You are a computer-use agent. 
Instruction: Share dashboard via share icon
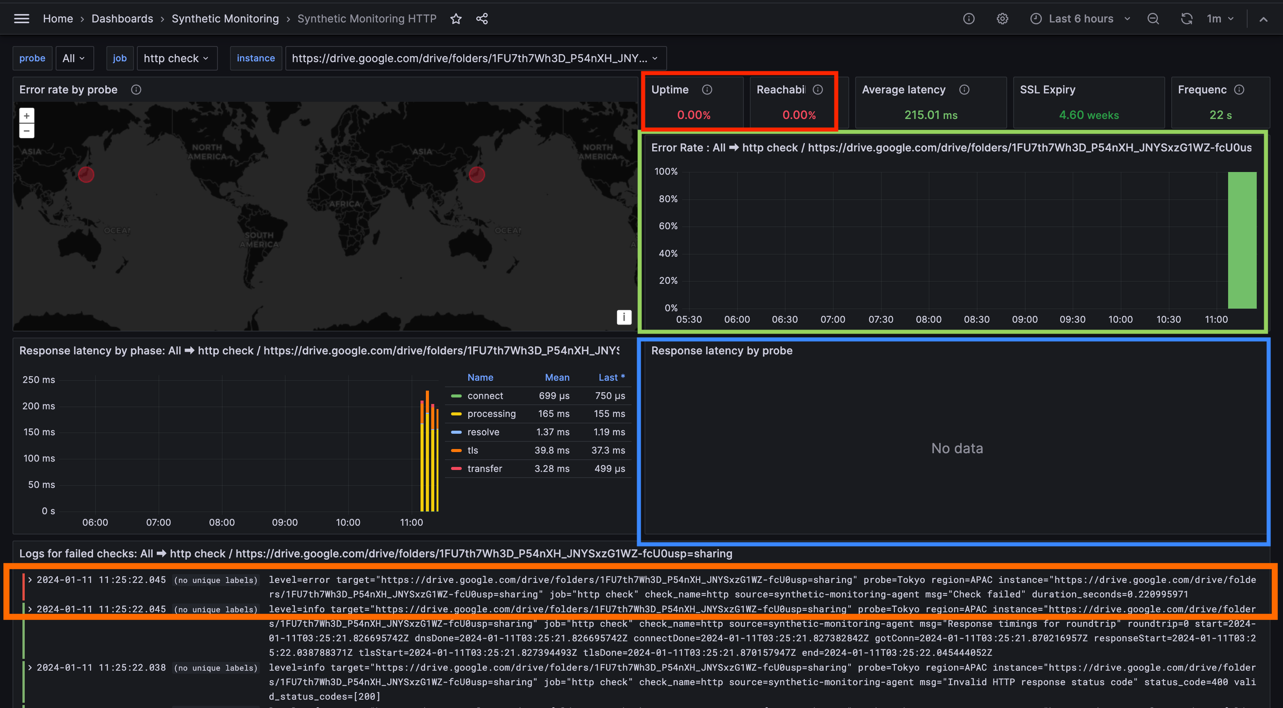pyautogui.click(x=482, y=19)
